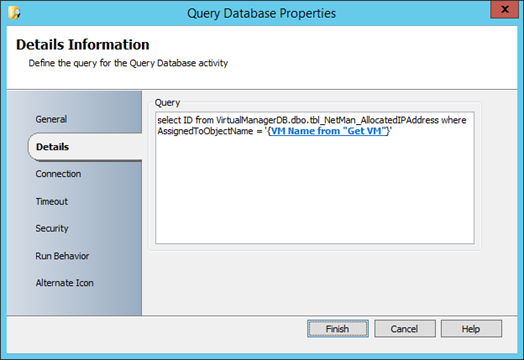The height and width of the screenshot is (361, 524).
Task: Open Help for this dialog
Action: pyautogui.click(x=471, y=329)
